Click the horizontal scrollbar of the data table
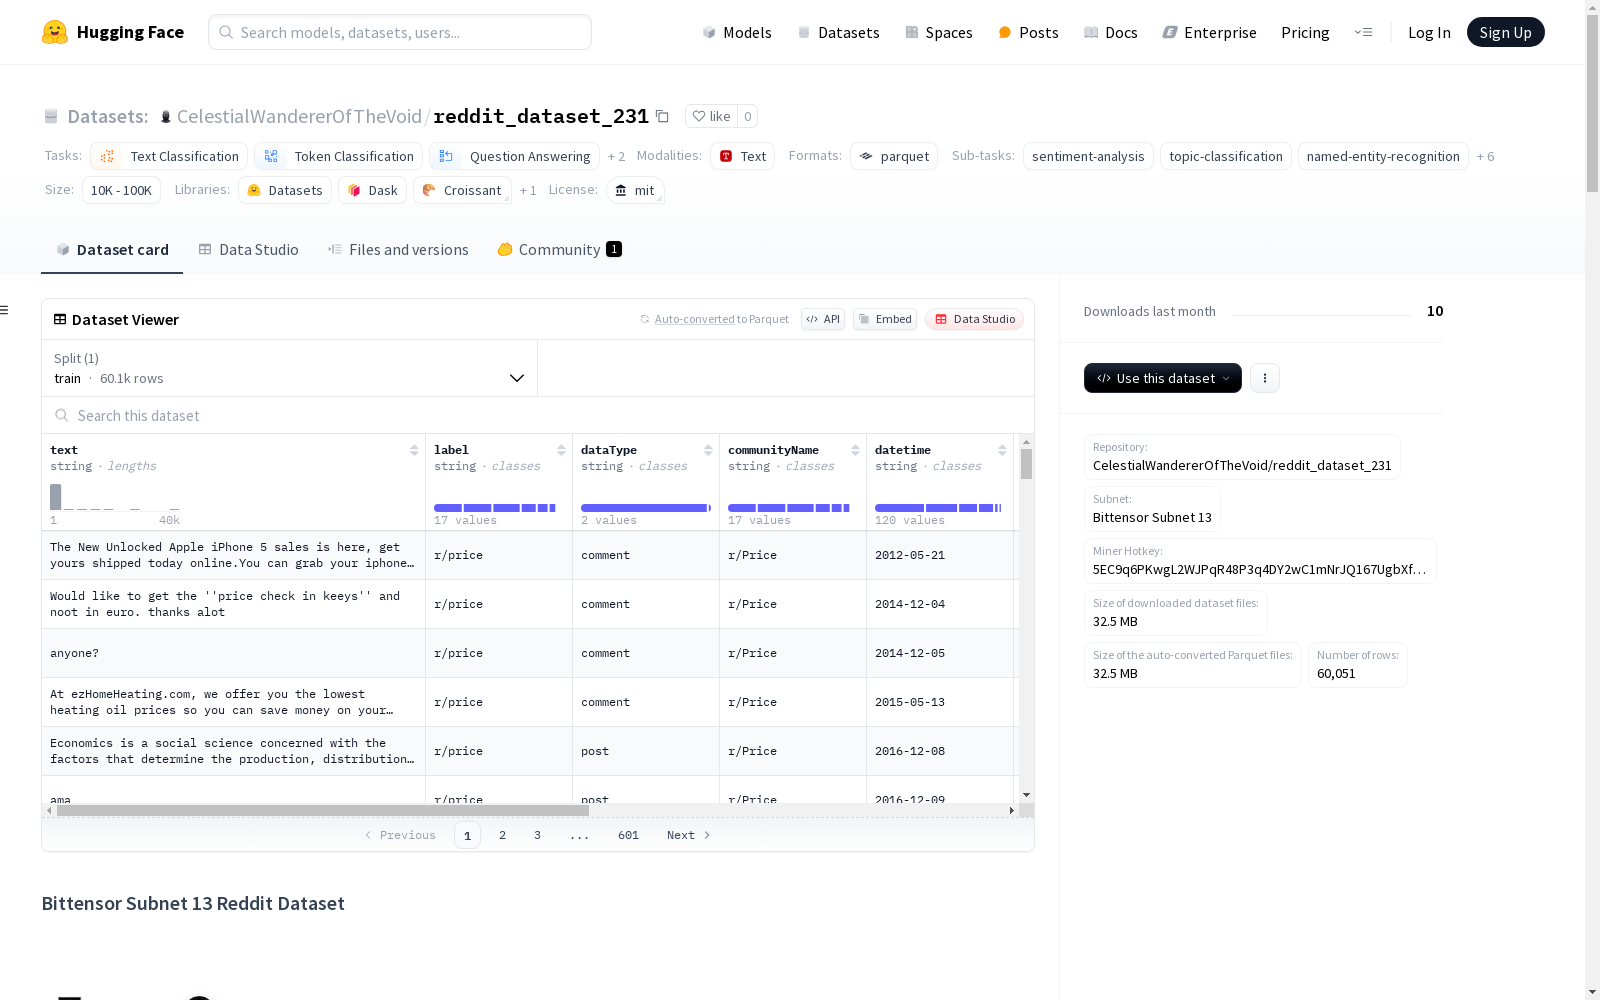The height and width of the screenshot is (1000, 1600). click(x=322, y=811)
